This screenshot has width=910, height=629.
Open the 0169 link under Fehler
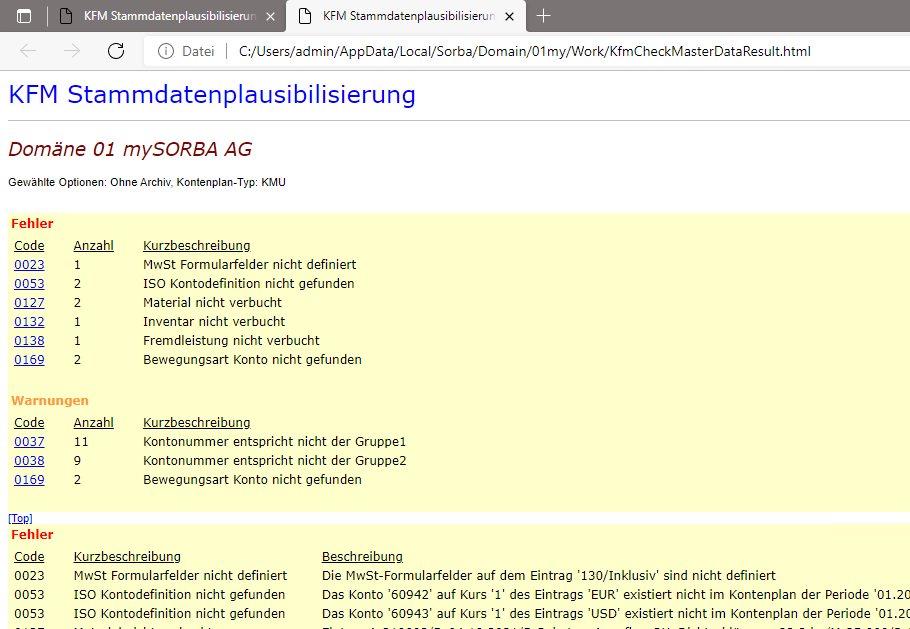click(x=29, y=360)
